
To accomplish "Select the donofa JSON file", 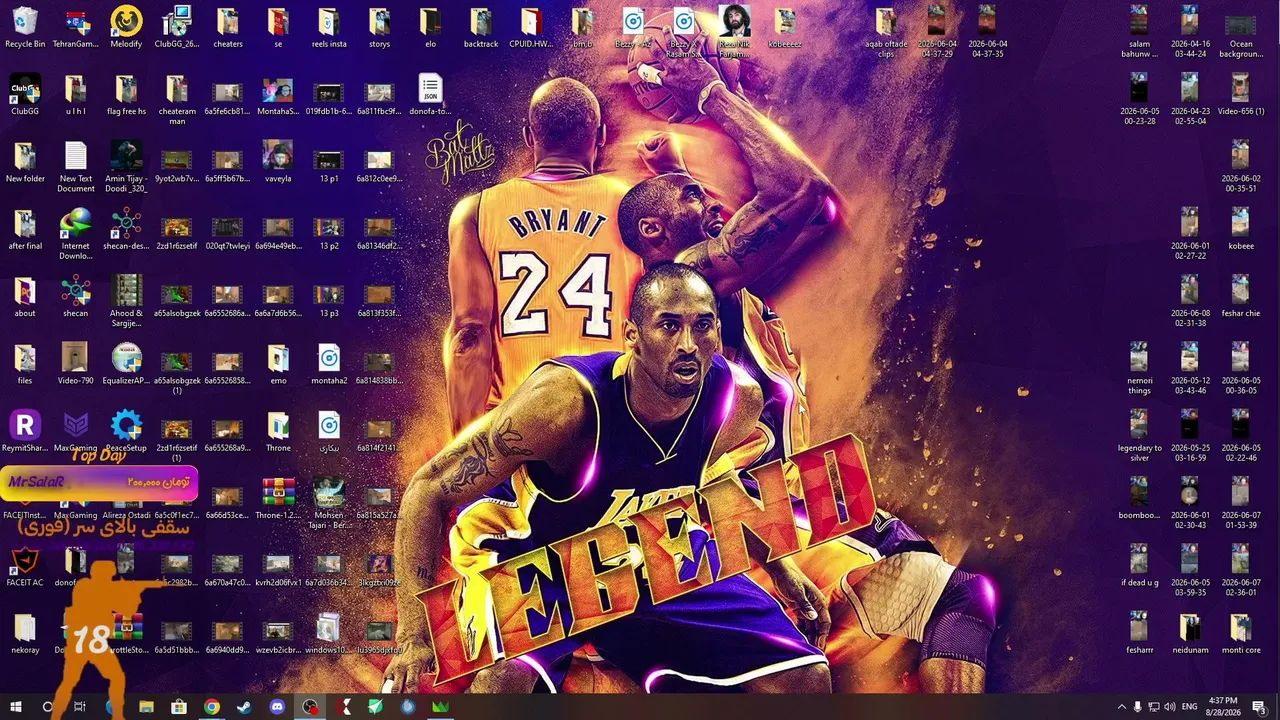I will pyautogui.click(x=430, y=94).
